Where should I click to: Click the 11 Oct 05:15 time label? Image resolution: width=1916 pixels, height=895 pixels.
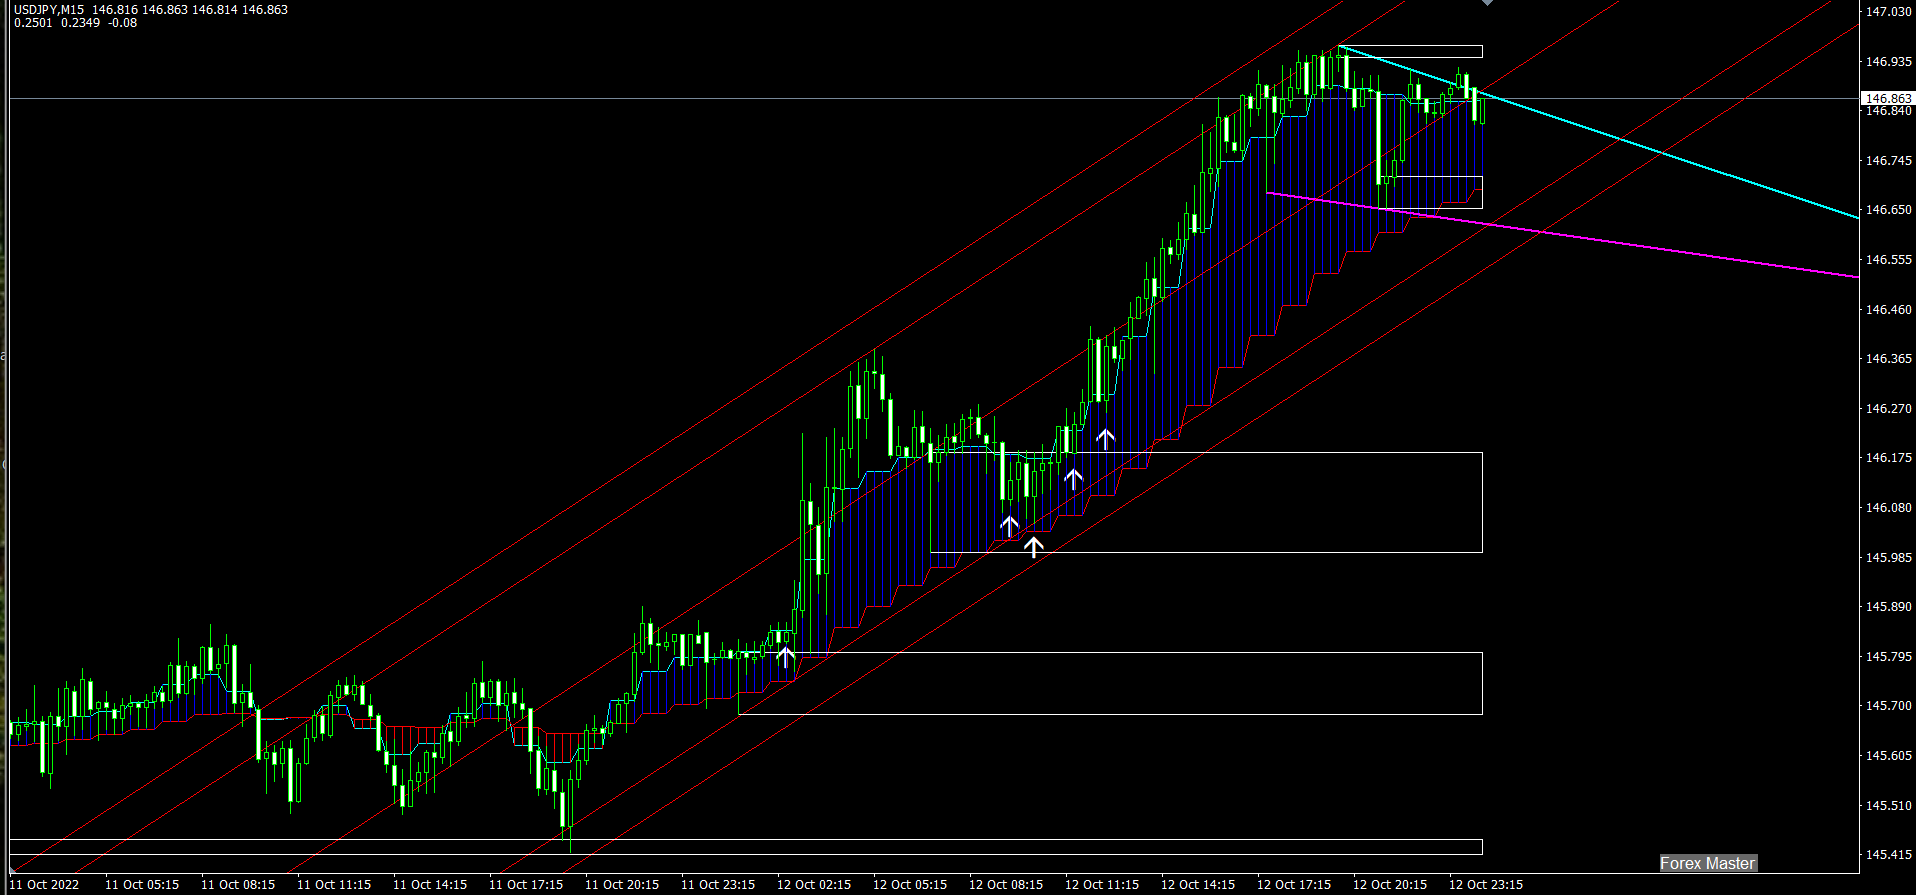coord(142,885)
